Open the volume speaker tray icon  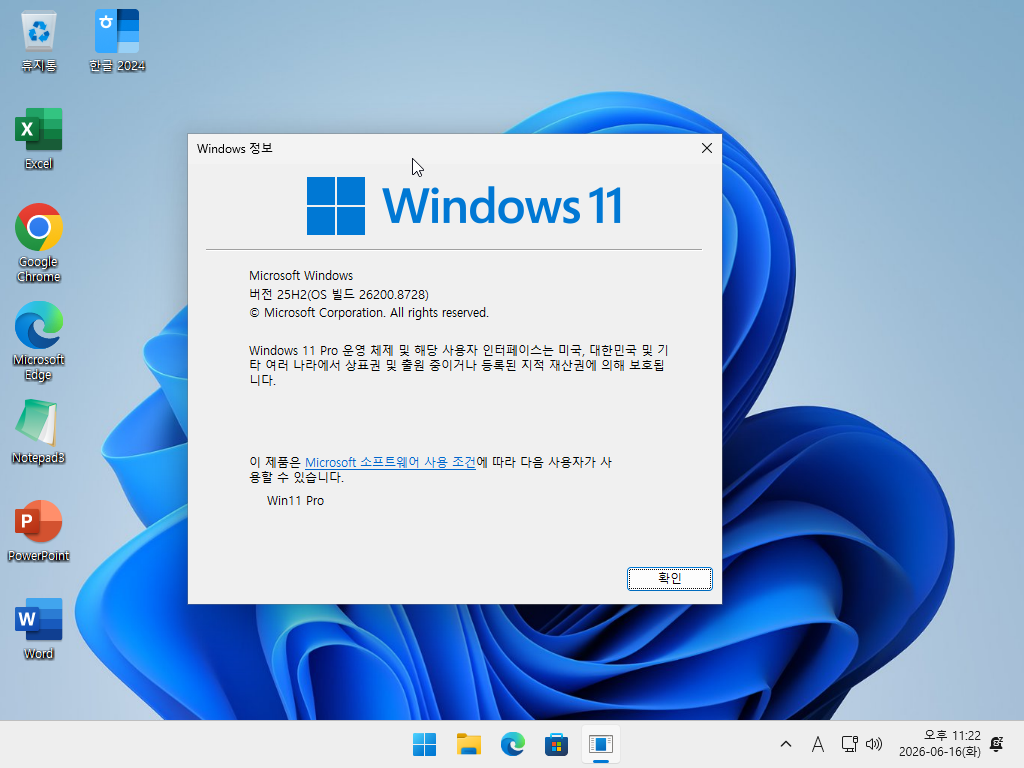tap(874, 744)
